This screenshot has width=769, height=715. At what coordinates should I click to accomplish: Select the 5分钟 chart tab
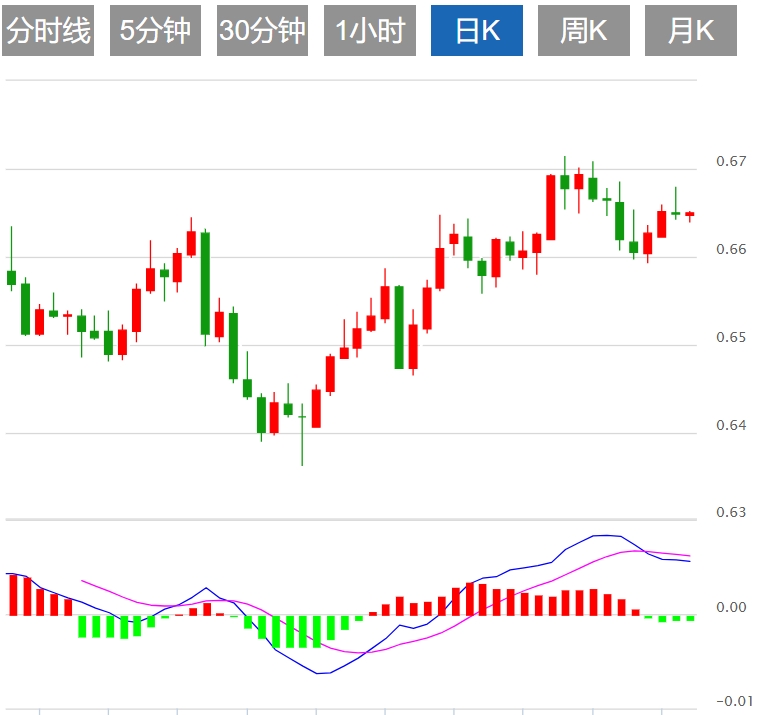155,31
